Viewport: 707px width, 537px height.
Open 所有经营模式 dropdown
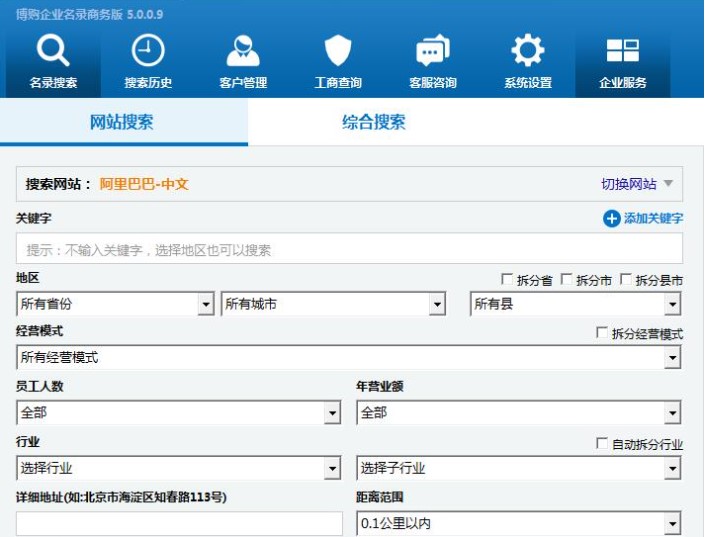(349, 358)
